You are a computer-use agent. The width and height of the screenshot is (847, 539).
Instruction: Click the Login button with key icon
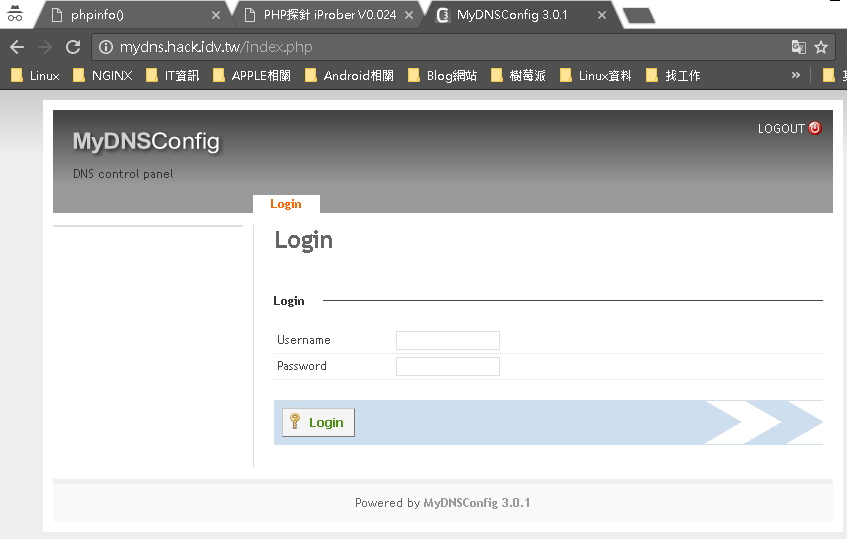point(318,422)
